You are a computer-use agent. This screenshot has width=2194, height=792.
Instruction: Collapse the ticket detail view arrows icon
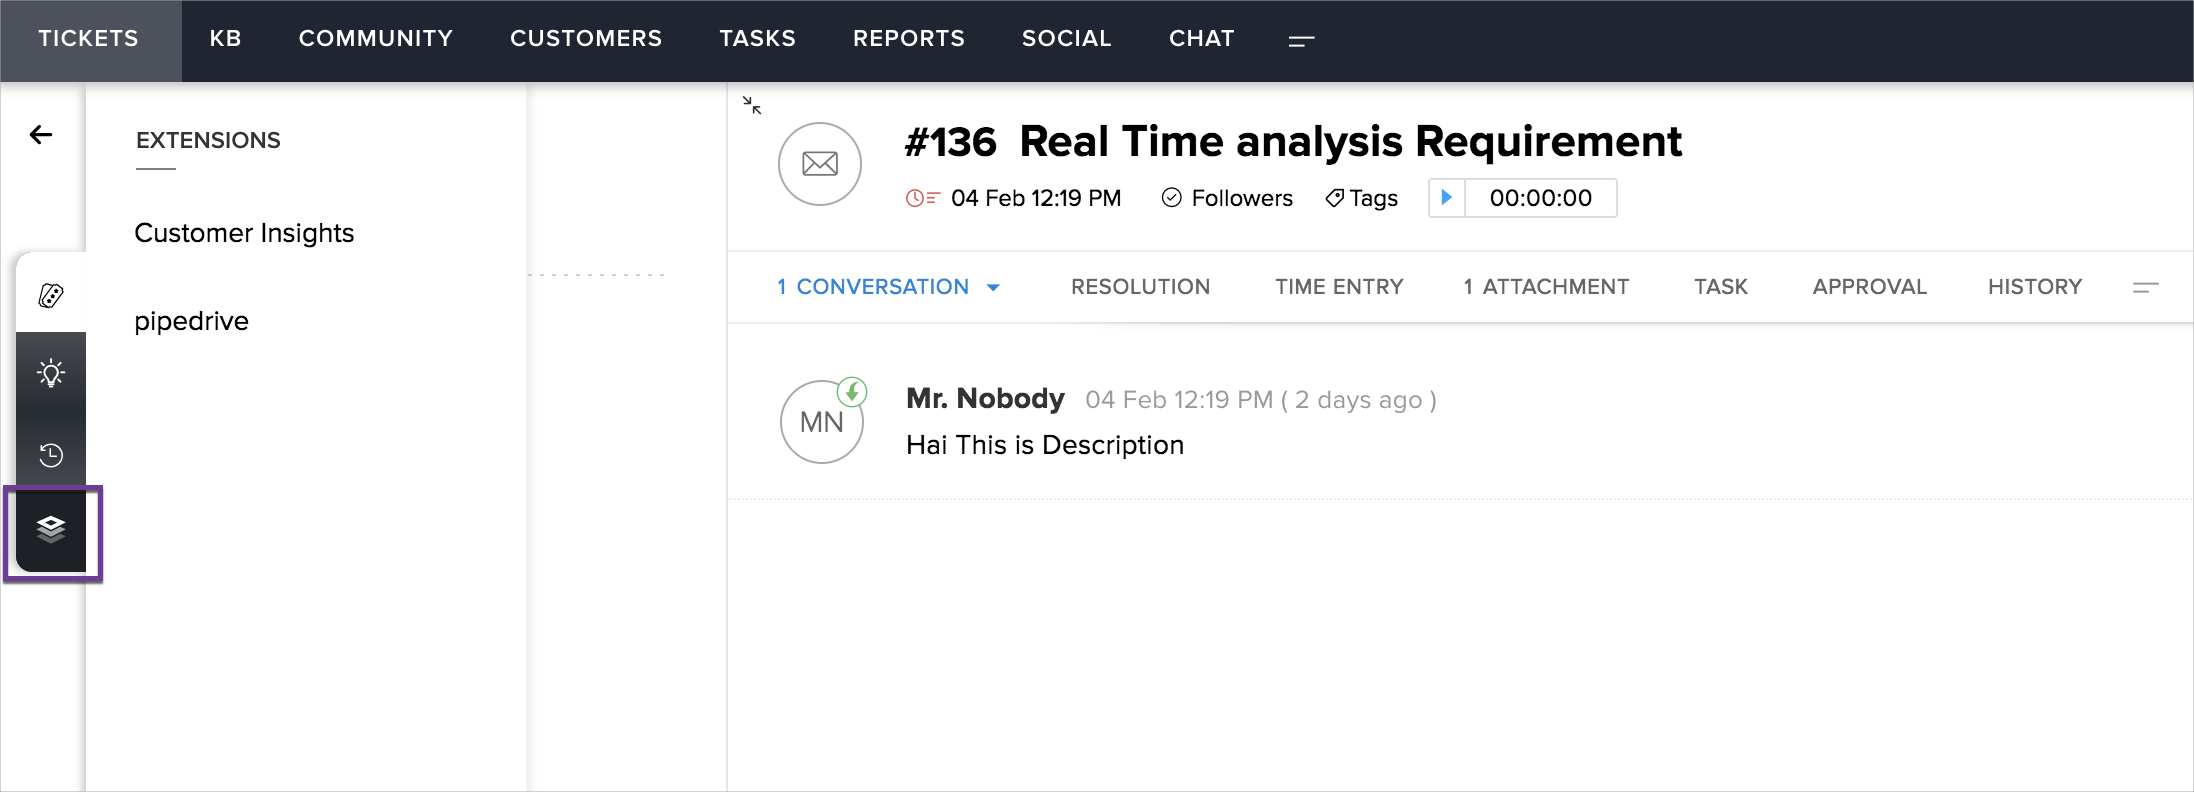coord(752,105)
